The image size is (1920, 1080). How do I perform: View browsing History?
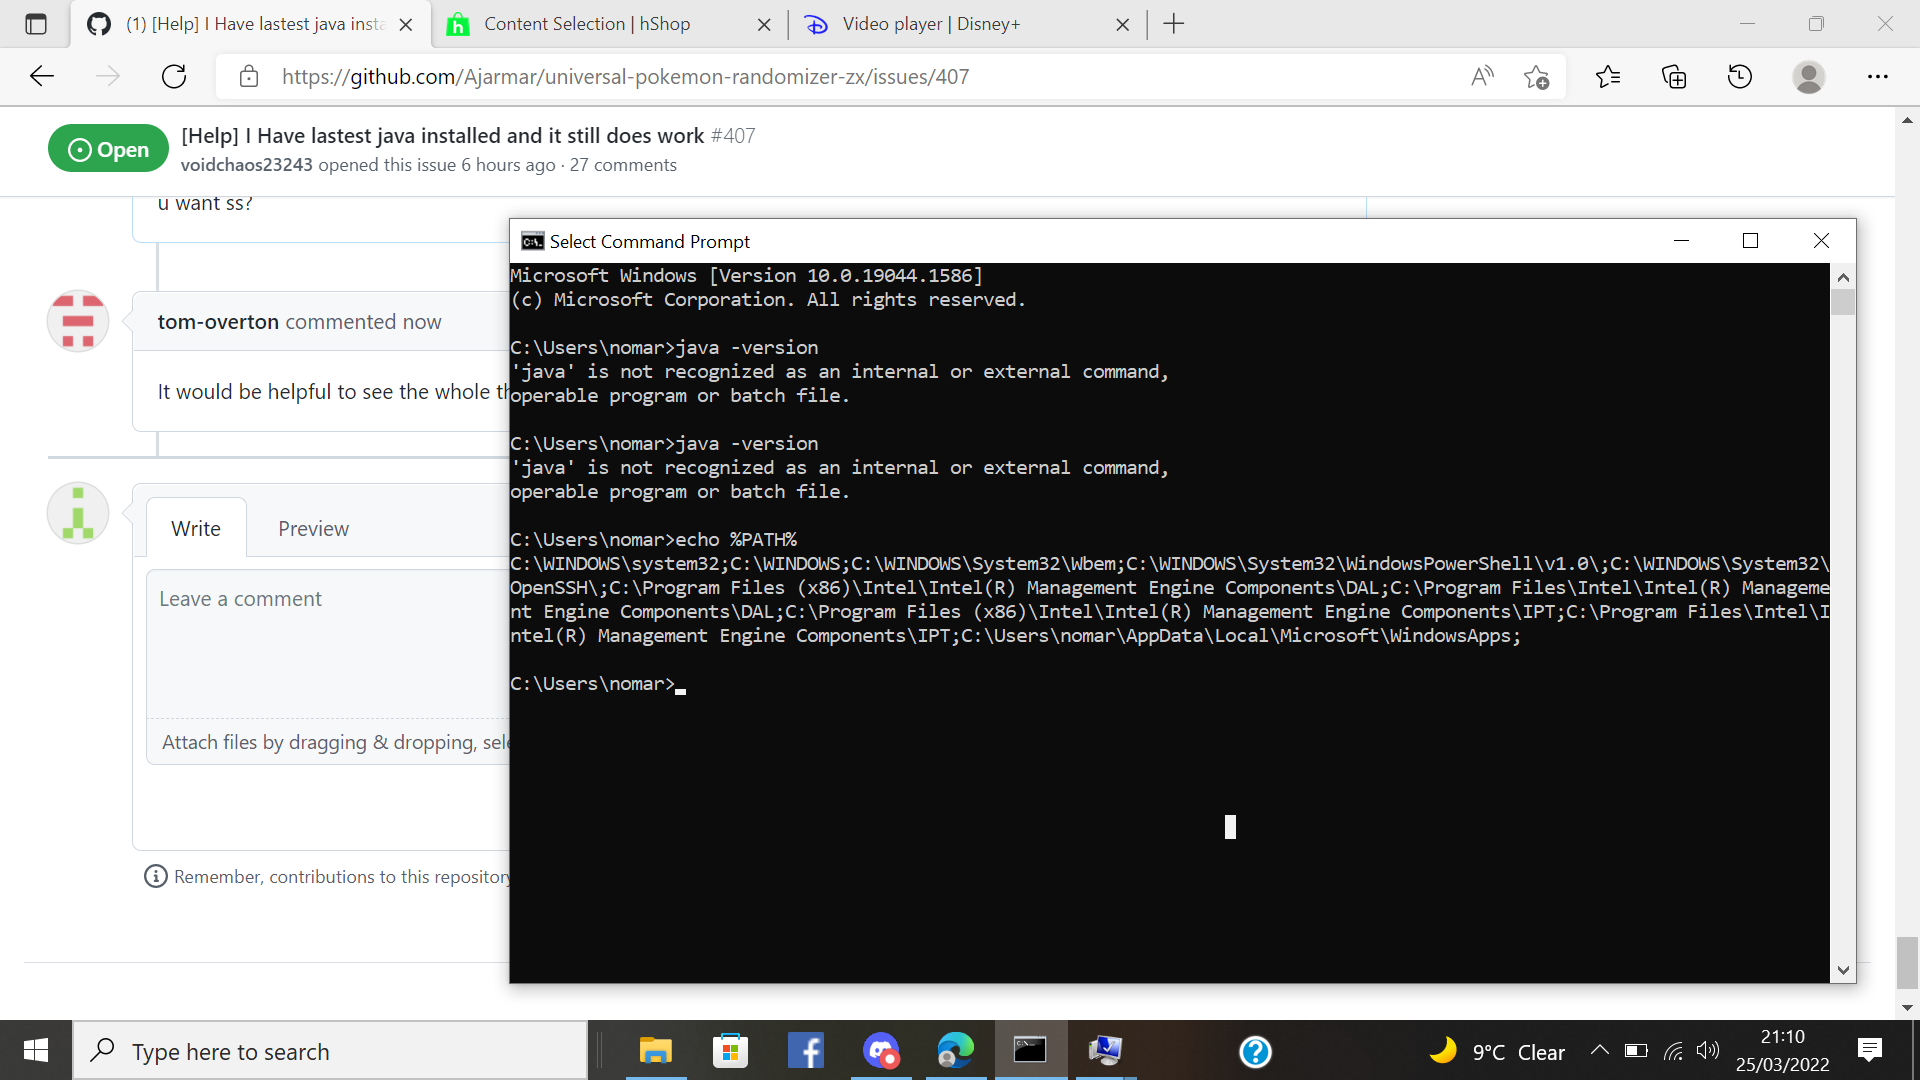(1740, 76)
